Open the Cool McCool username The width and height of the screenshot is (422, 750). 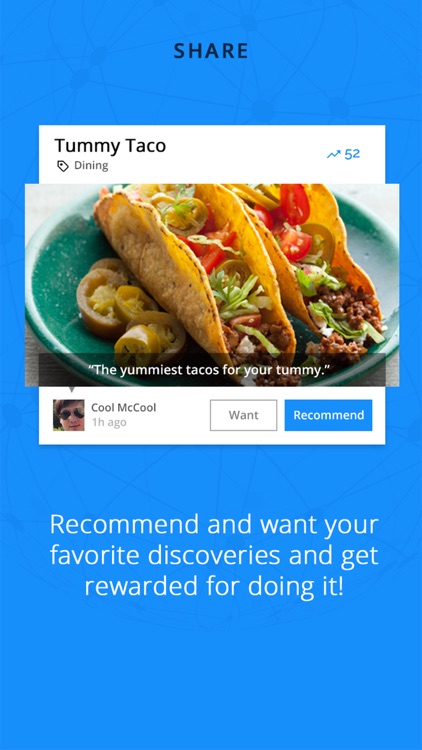click(x=123, y=408)
